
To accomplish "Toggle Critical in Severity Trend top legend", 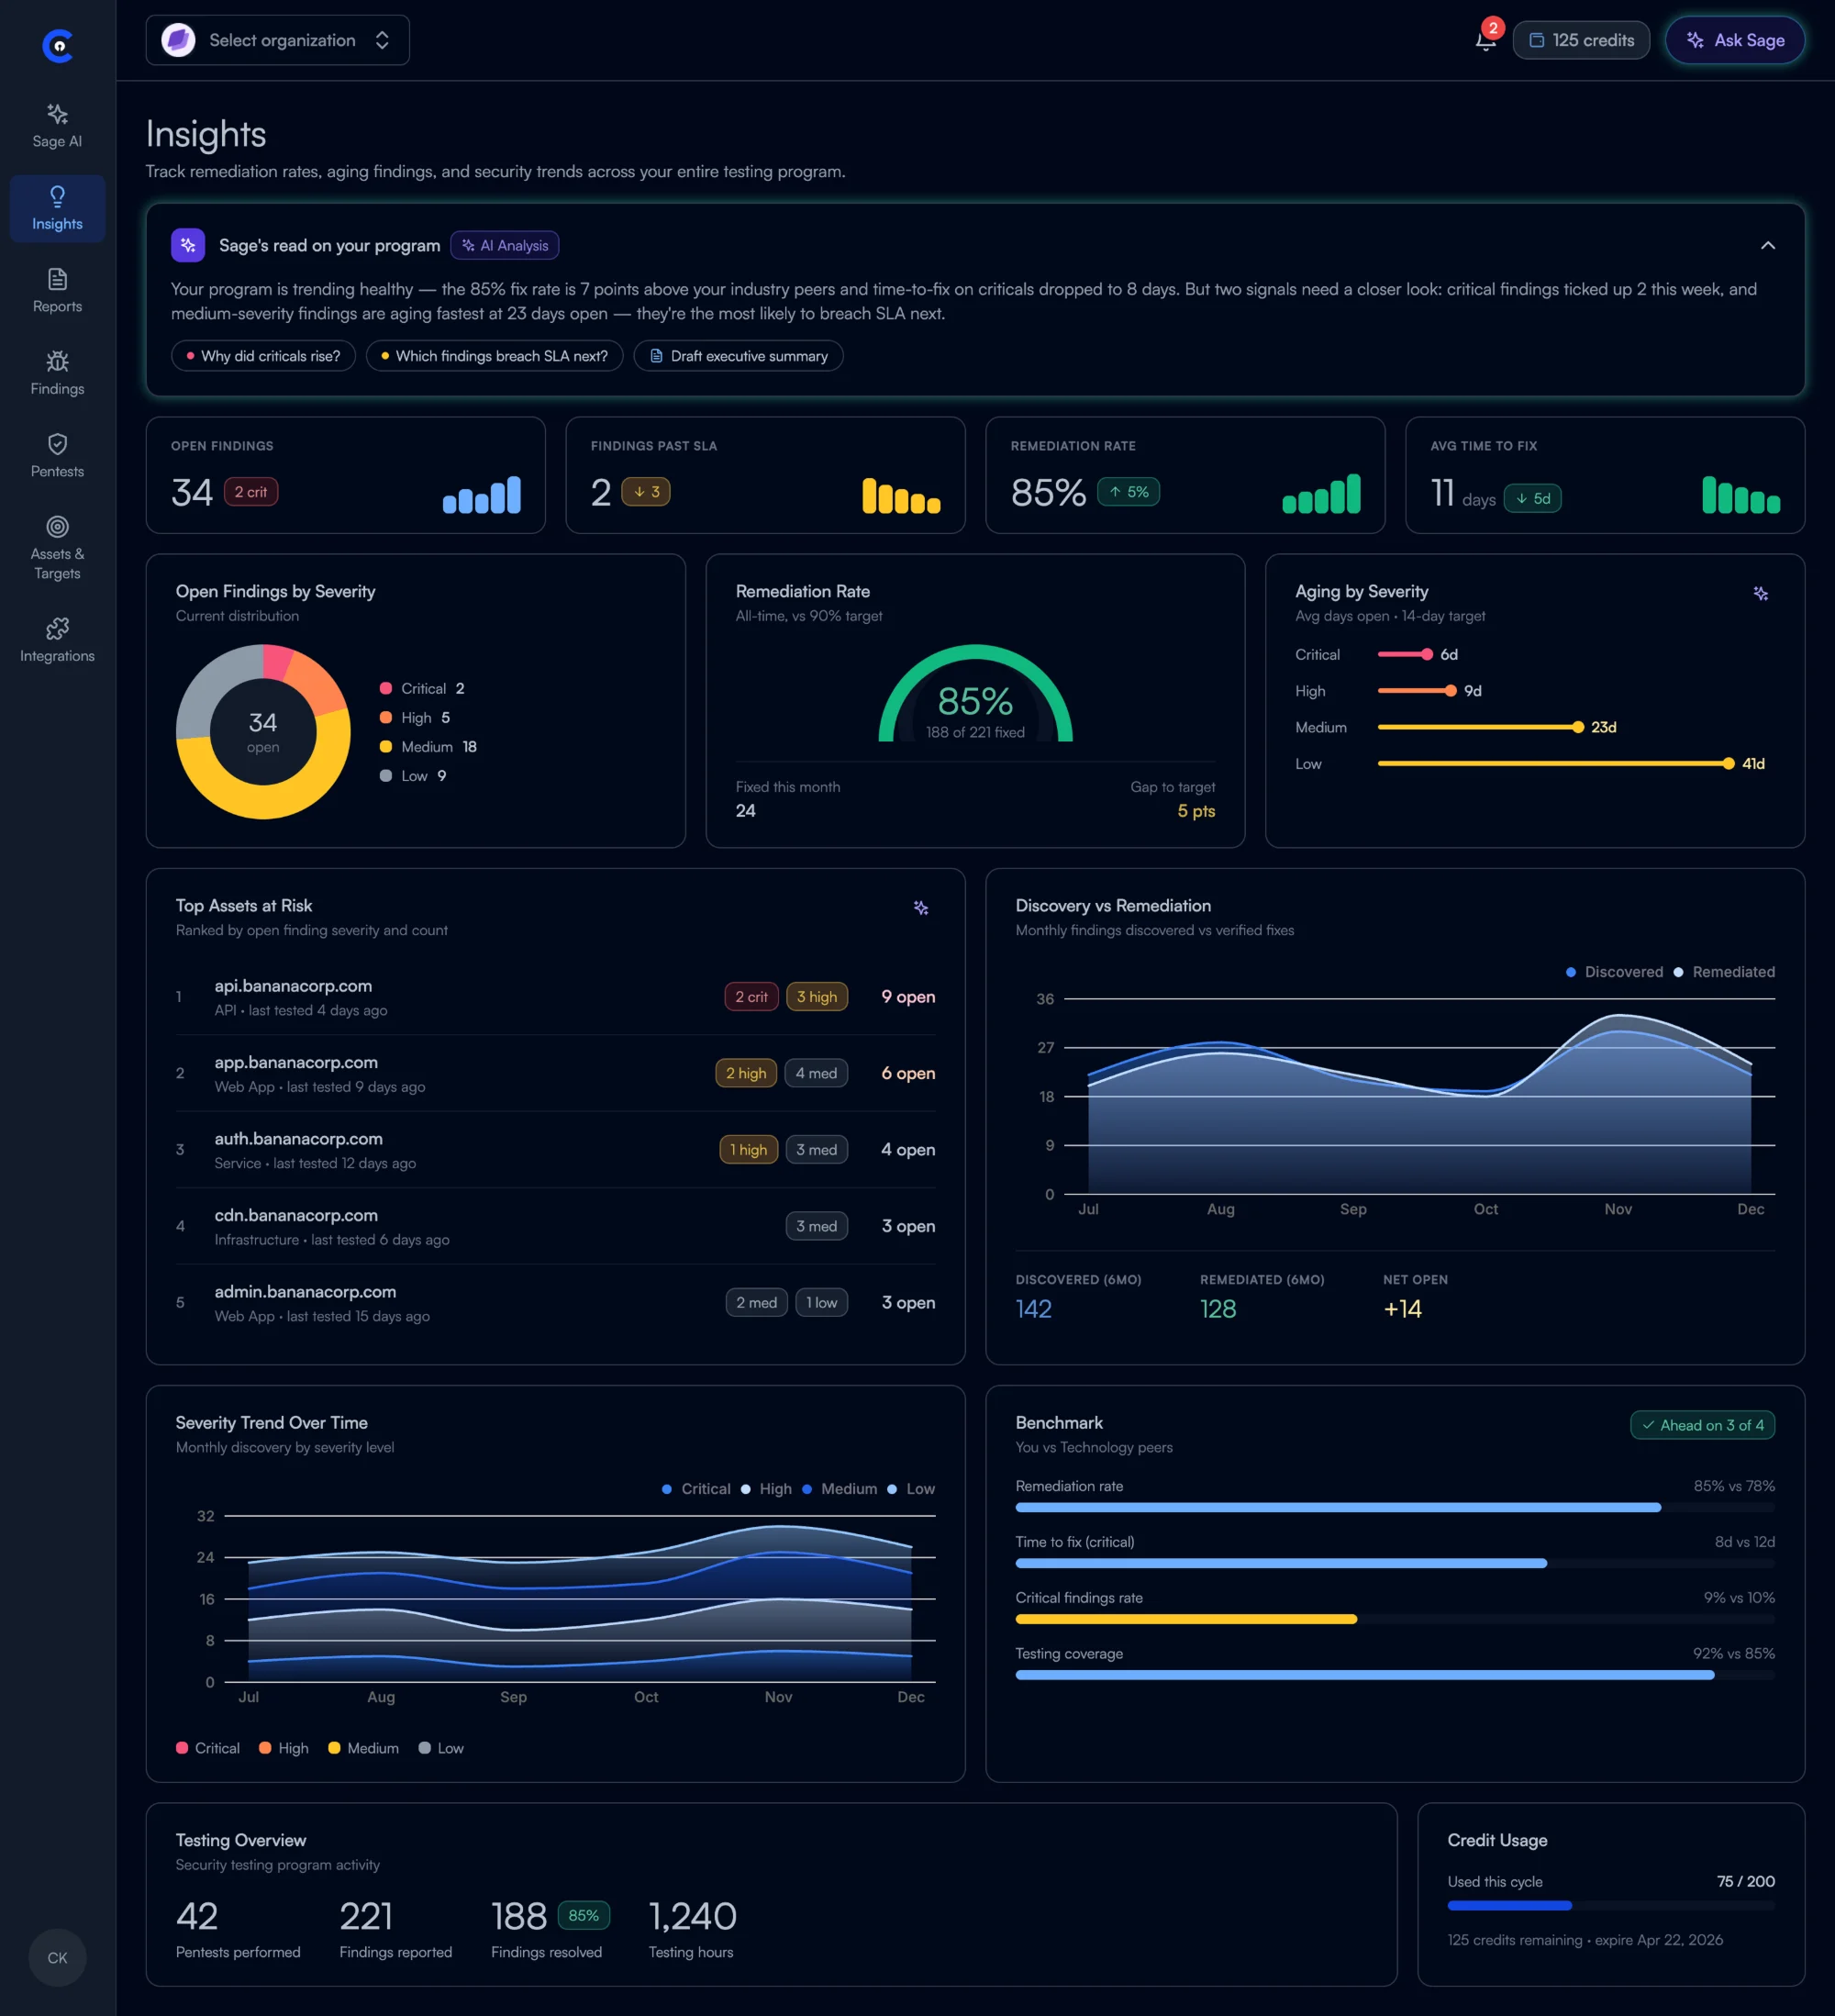I will pyautogui.click(x=696, y=1489).
